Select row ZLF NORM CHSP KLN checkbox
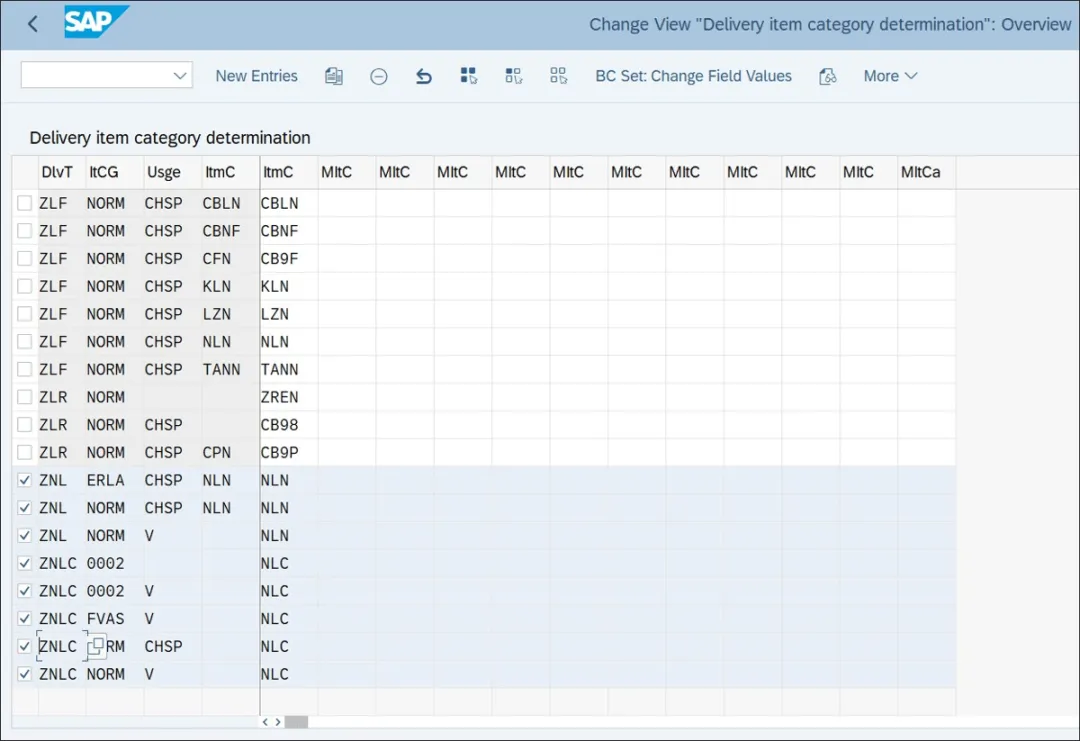 pos(25,286)
